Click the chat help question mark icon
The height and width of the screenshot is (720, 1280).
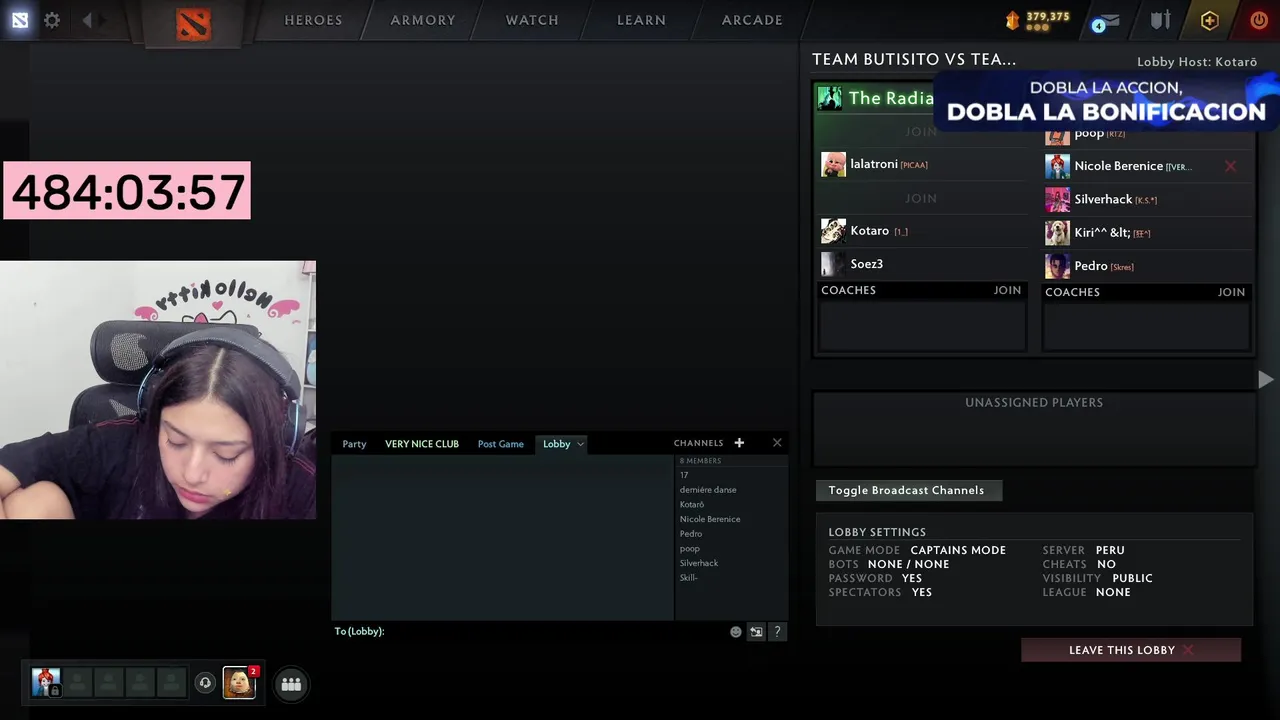pos(777,631)
